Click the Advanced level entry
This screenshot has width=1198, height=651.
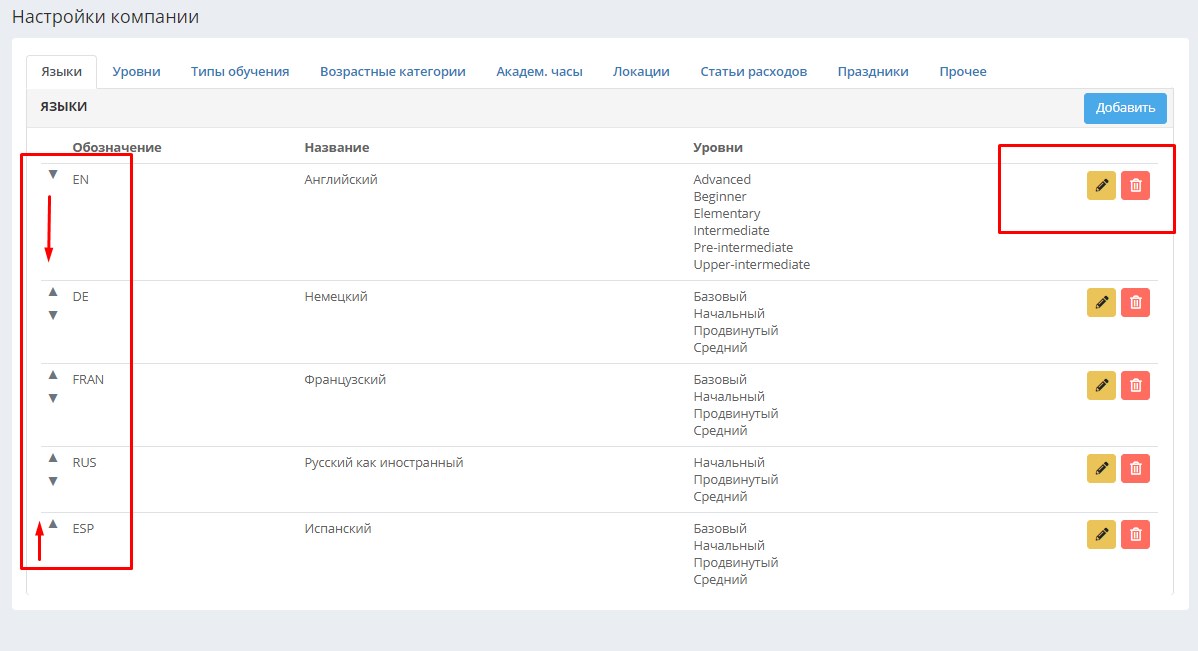(x=722, y=180)
